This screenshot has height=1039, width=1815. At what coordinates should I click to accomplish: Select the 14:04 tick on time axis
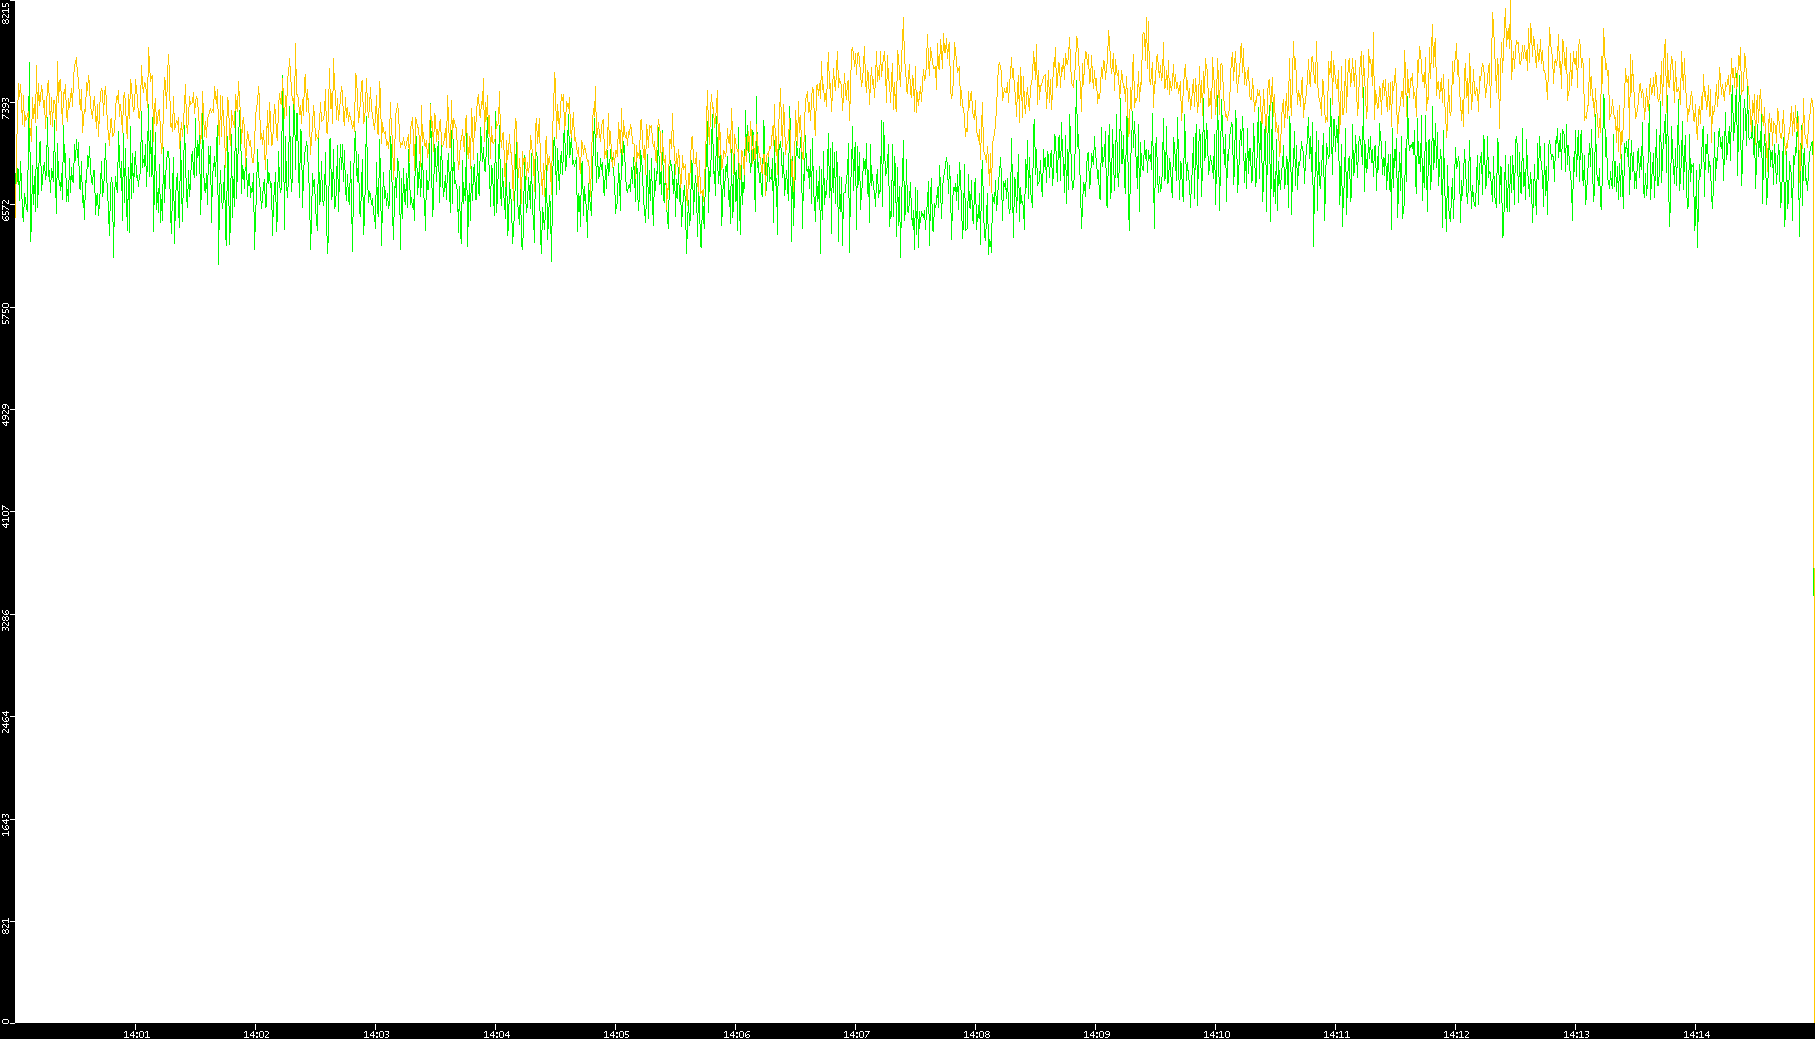tap(496, 1034)
